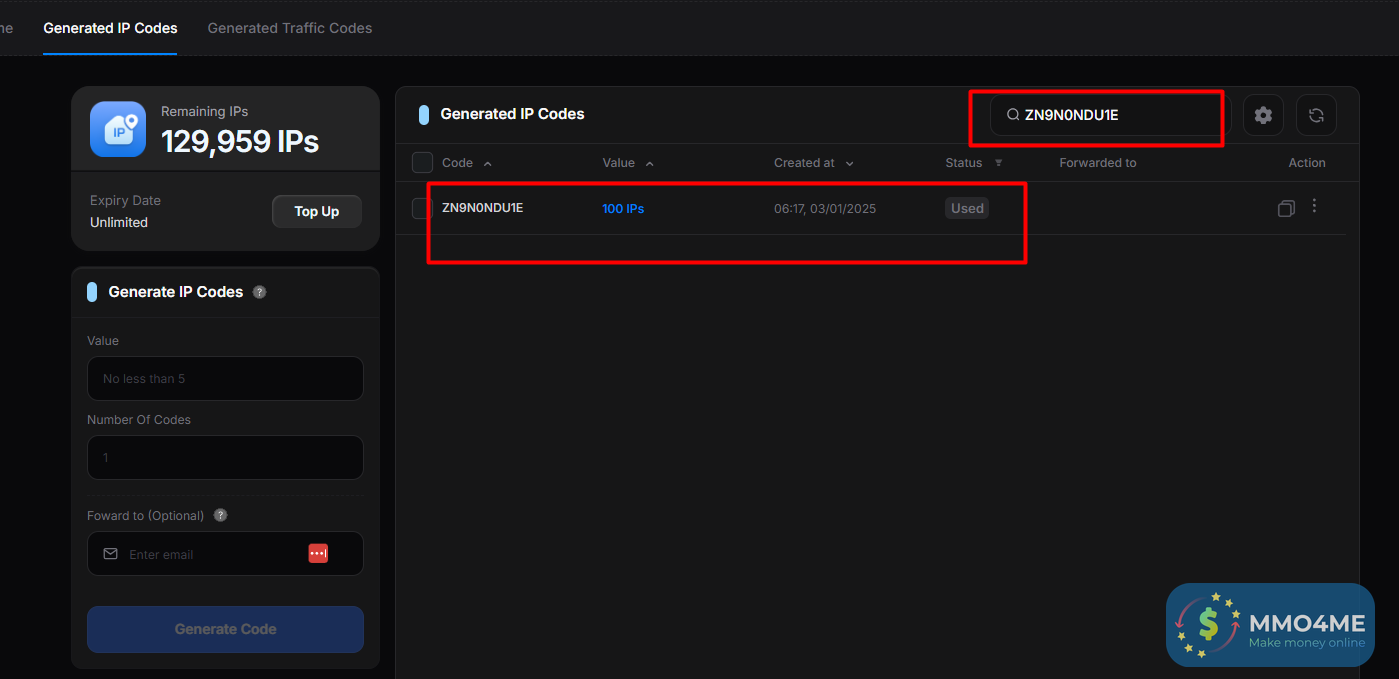Viewport: 1399px width, 679px height.
Task: Click the search magnifier icon
Action: 1013,115
